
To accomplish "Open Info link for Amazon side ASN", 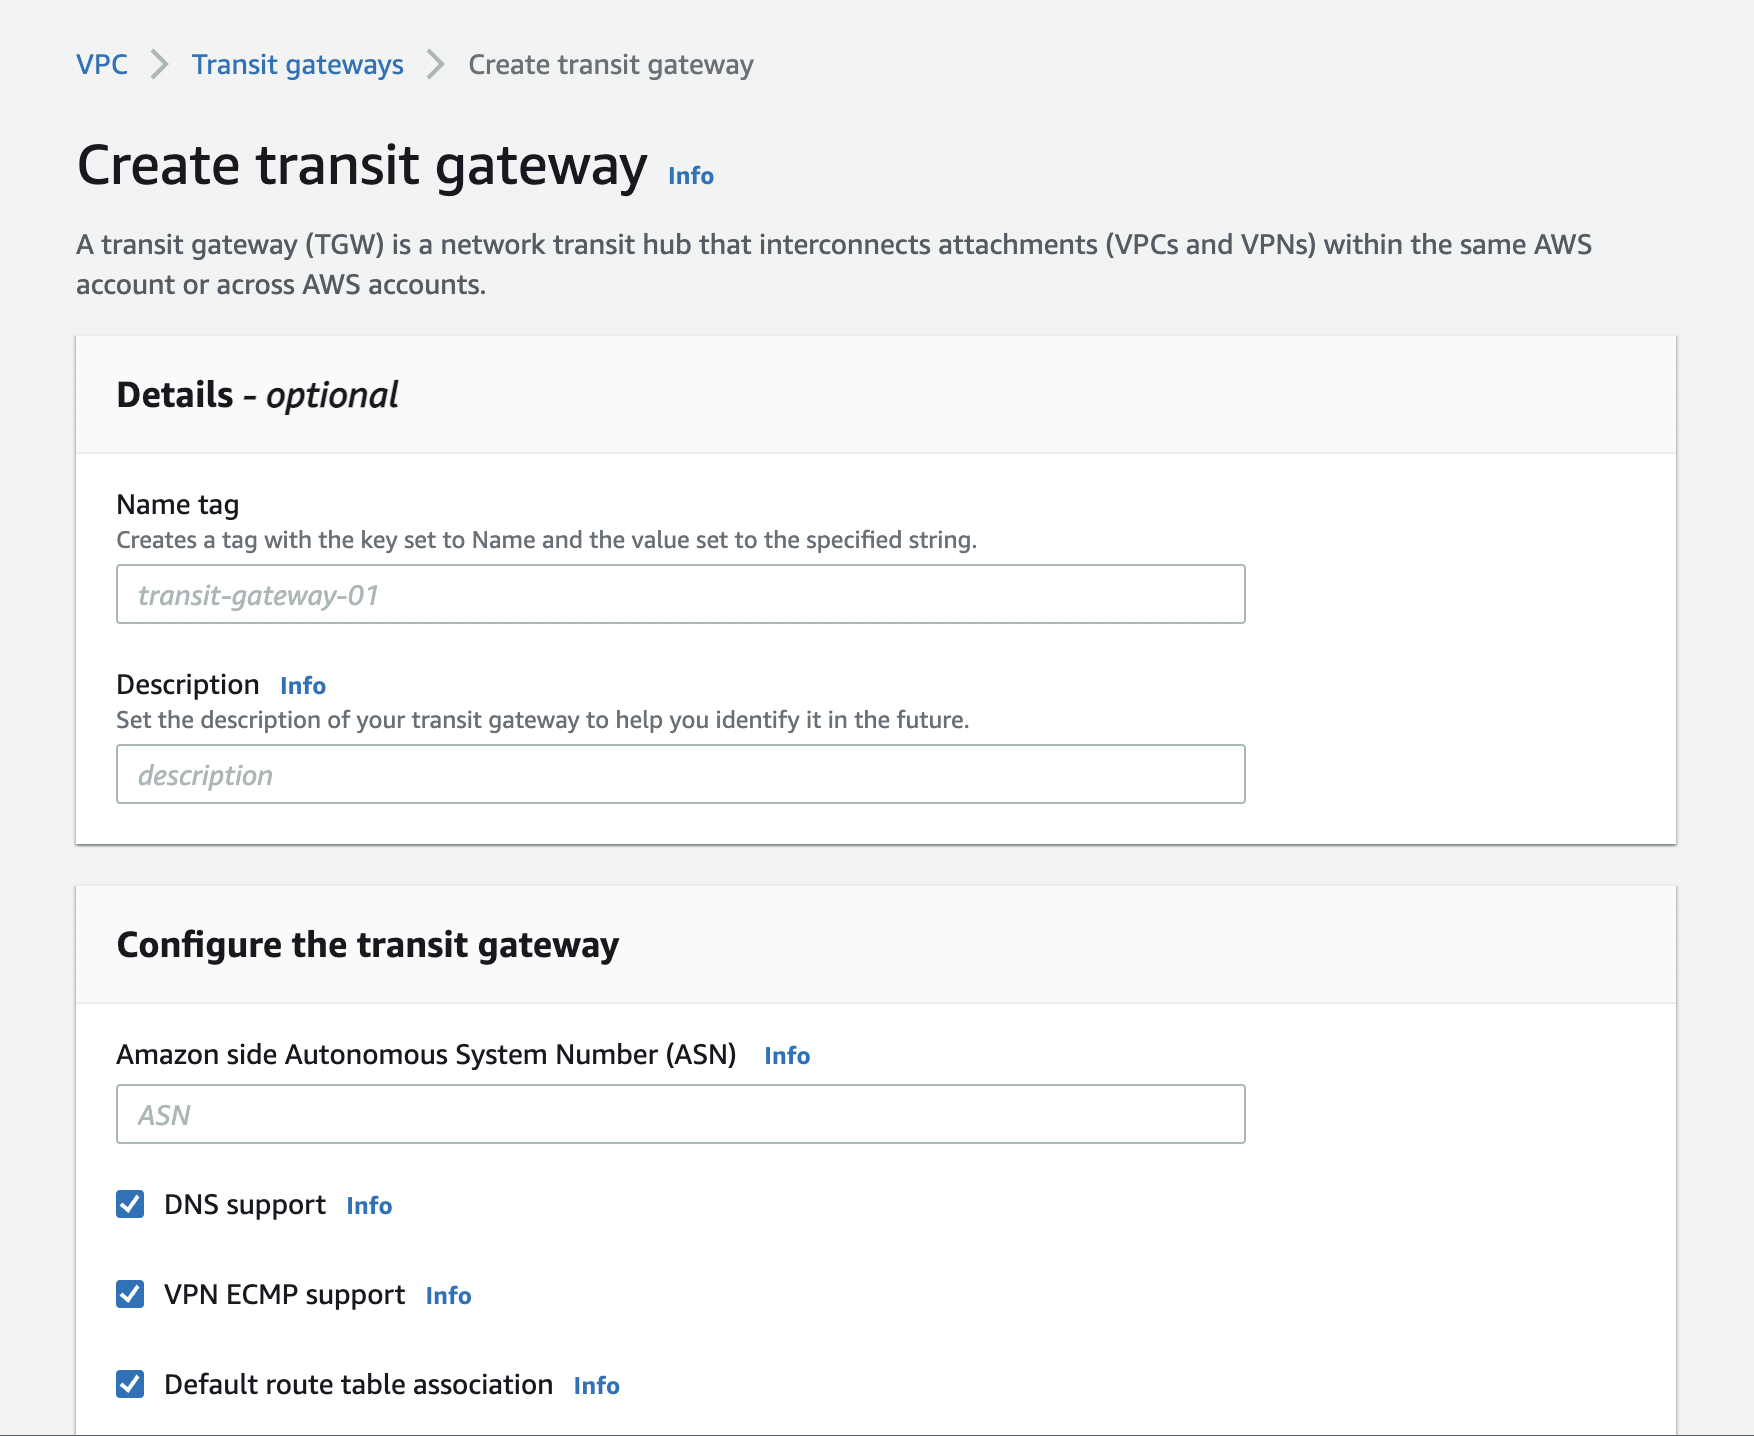I will 786,1056.
